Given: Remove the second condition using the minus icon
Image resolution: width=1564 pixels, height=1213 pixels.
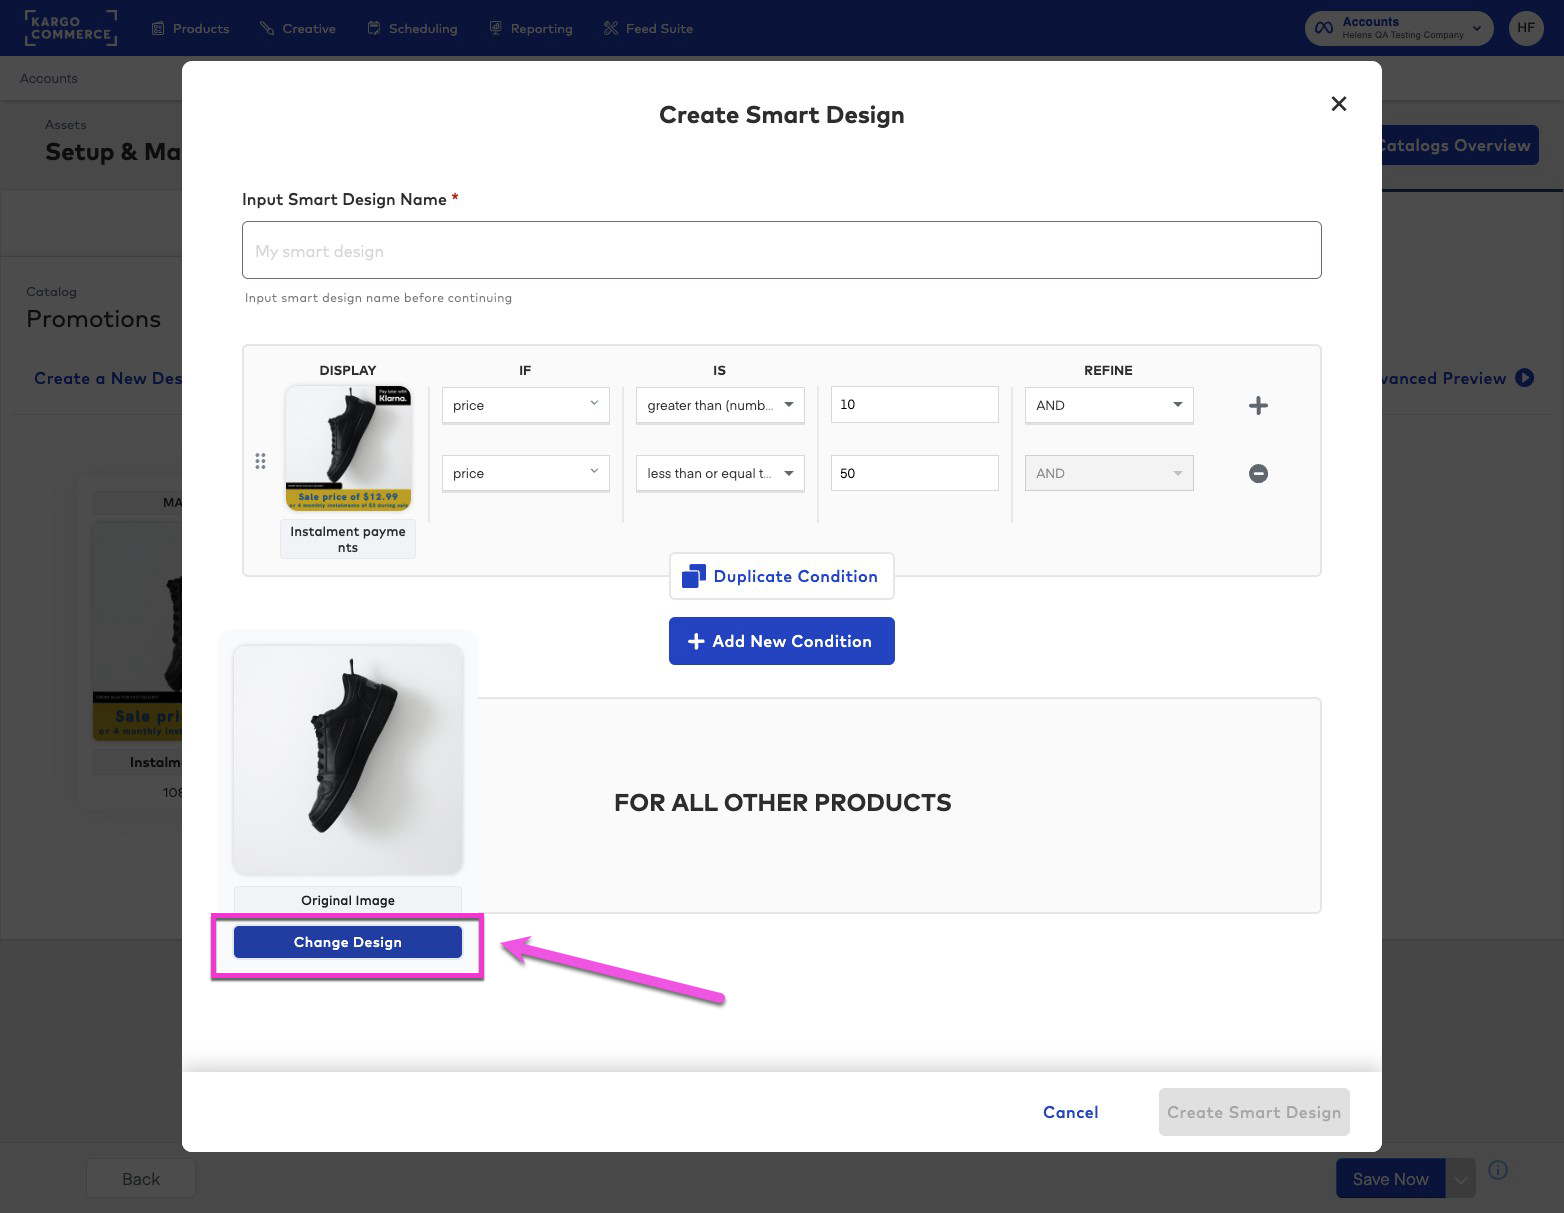Looking at the screenshot, I should coord(1258,473).
